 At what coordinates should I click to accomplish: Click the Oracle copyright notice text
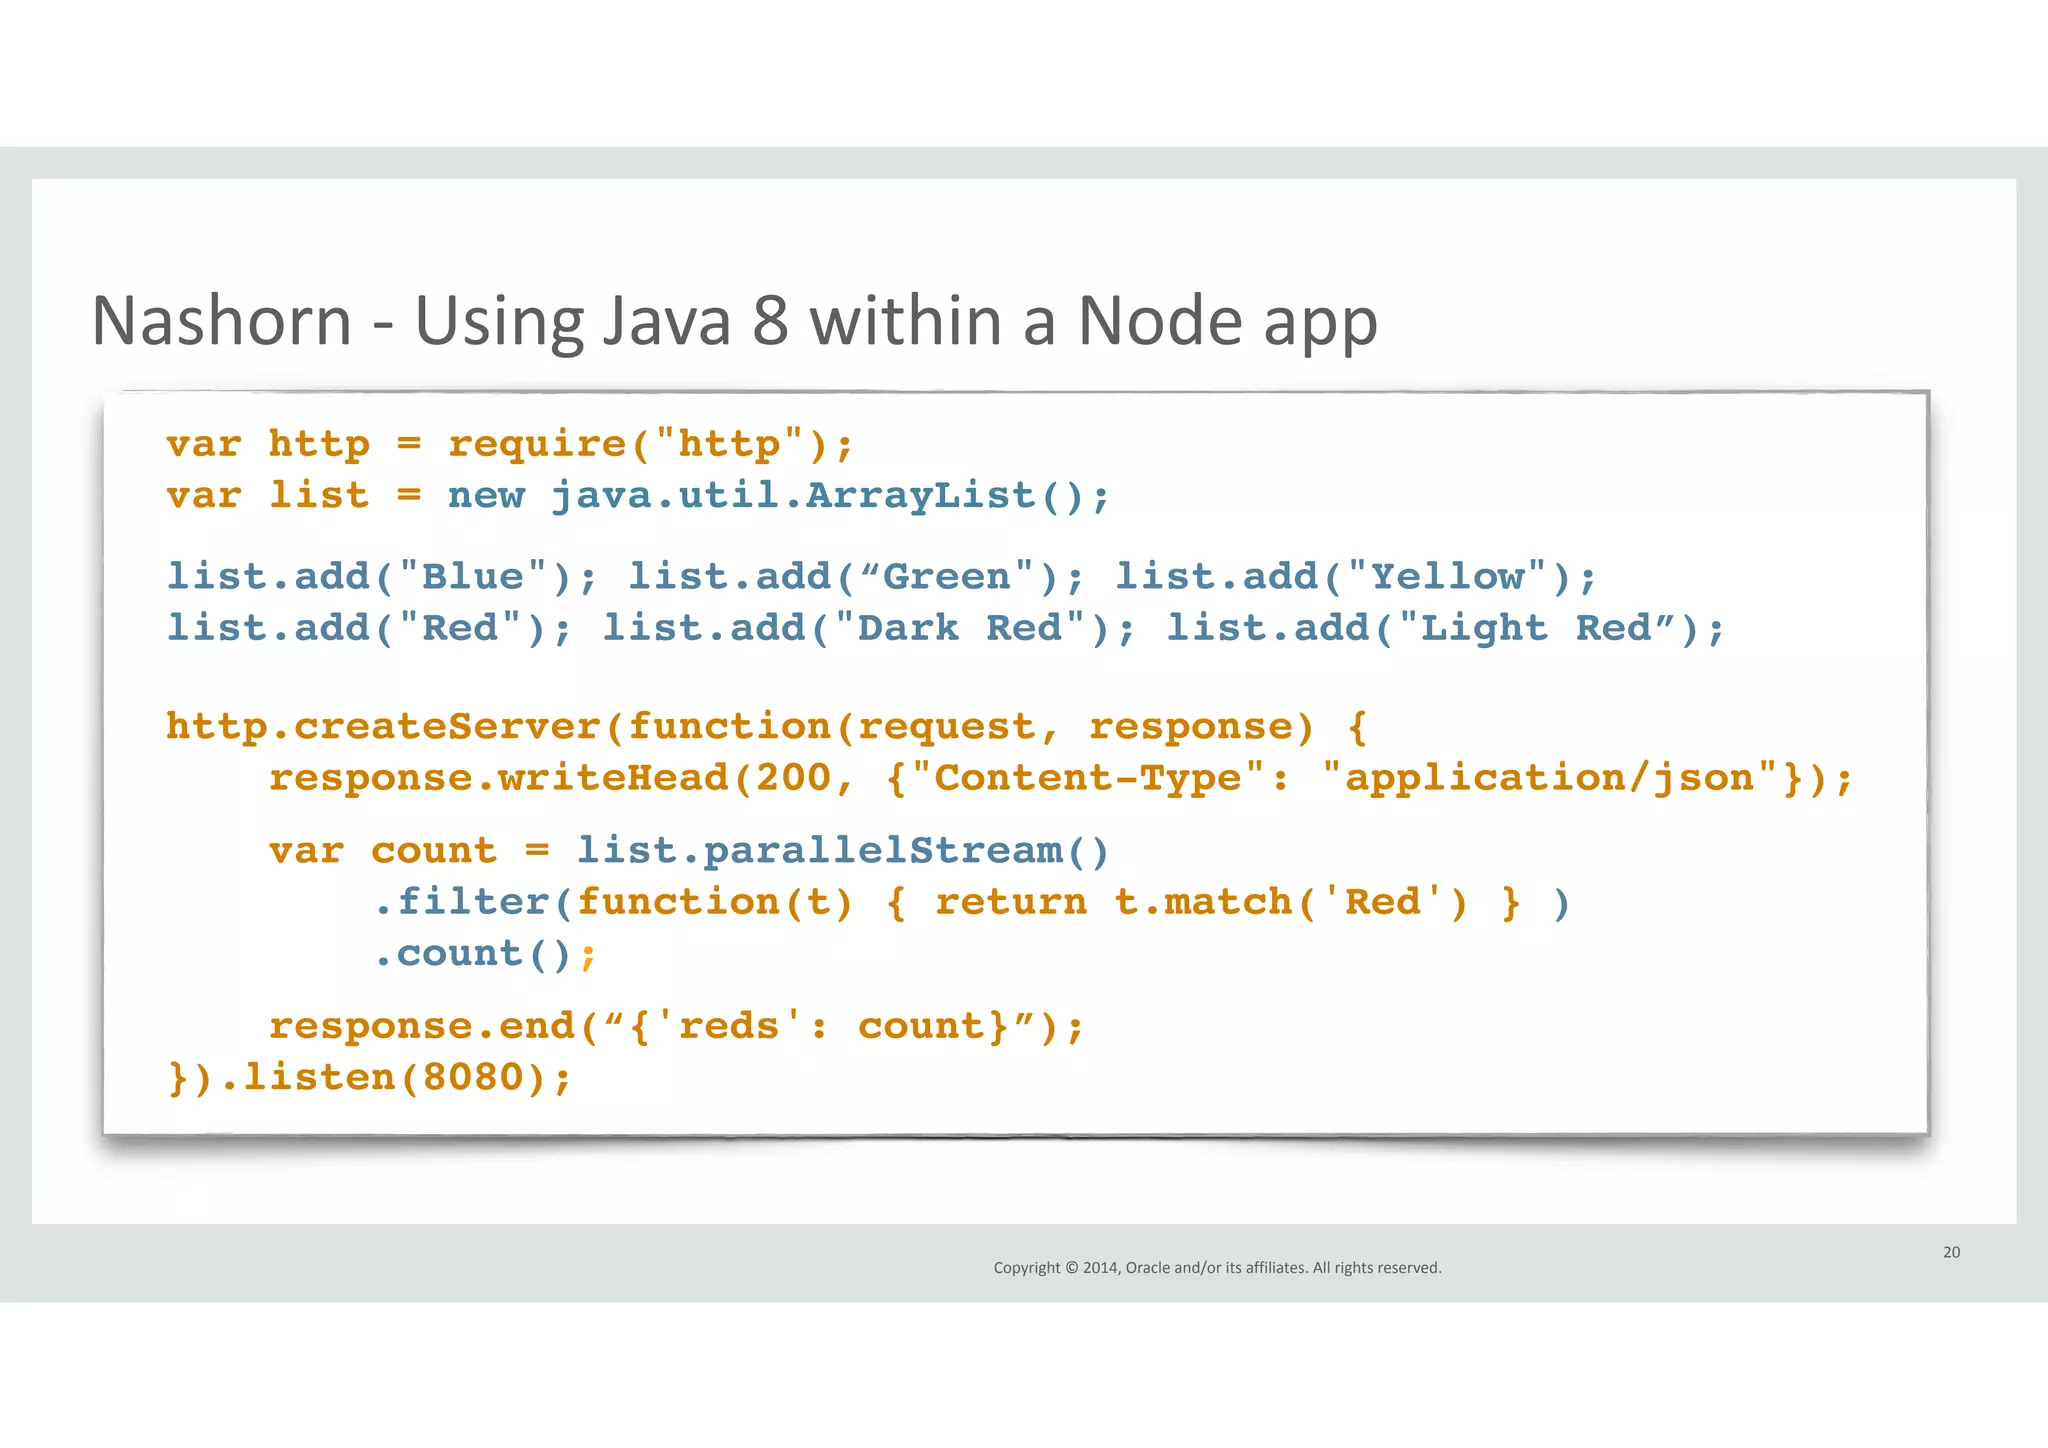[1217, 1268]
